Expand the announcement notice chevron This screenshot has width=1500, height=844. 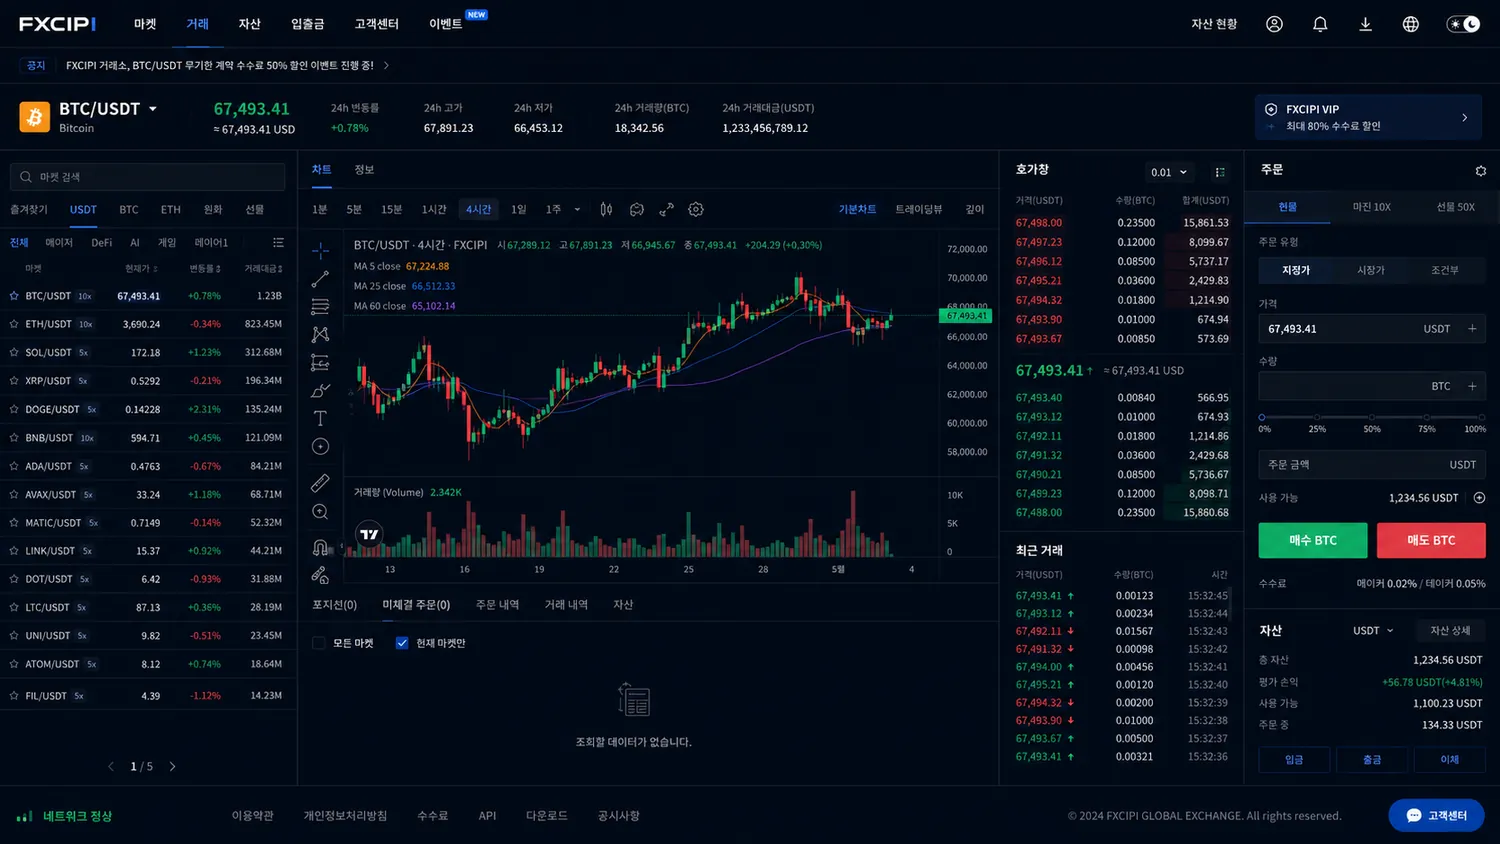[386, 66]
